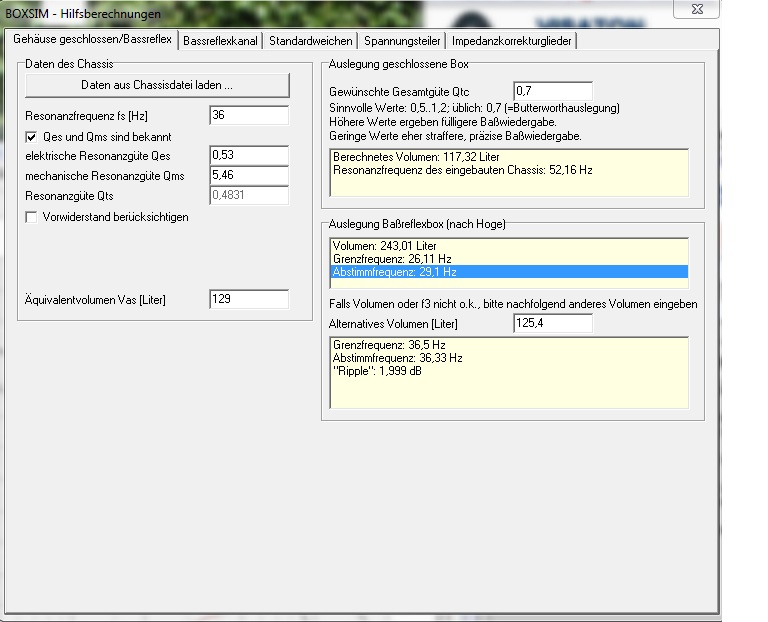Enable Vorwiderstand berücksichtigen checkbox

31,217
